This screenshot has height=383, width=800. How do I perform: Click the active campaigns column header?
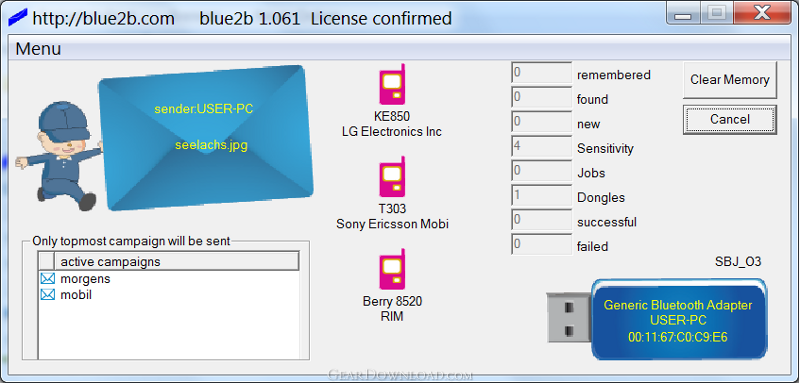pos(177,262)
